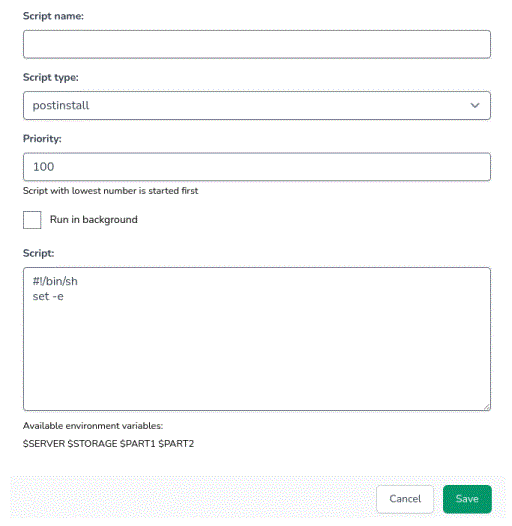This screenshot has height=526, width=512.
Task: Click the Script name label
Action: click(x=53, y=16)
